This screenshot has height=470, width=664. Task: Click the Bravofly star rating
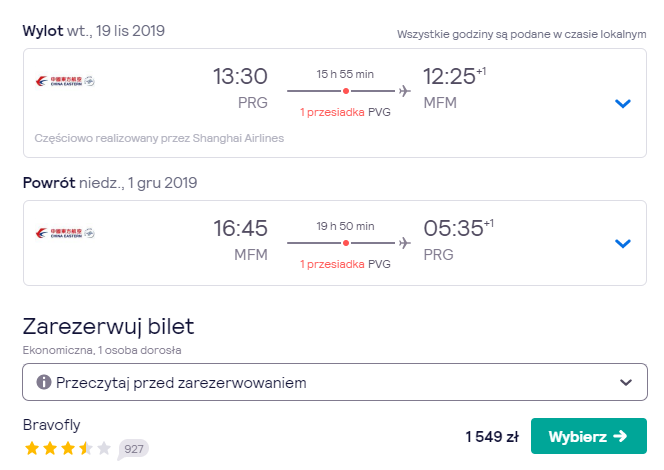coord(68,448)
